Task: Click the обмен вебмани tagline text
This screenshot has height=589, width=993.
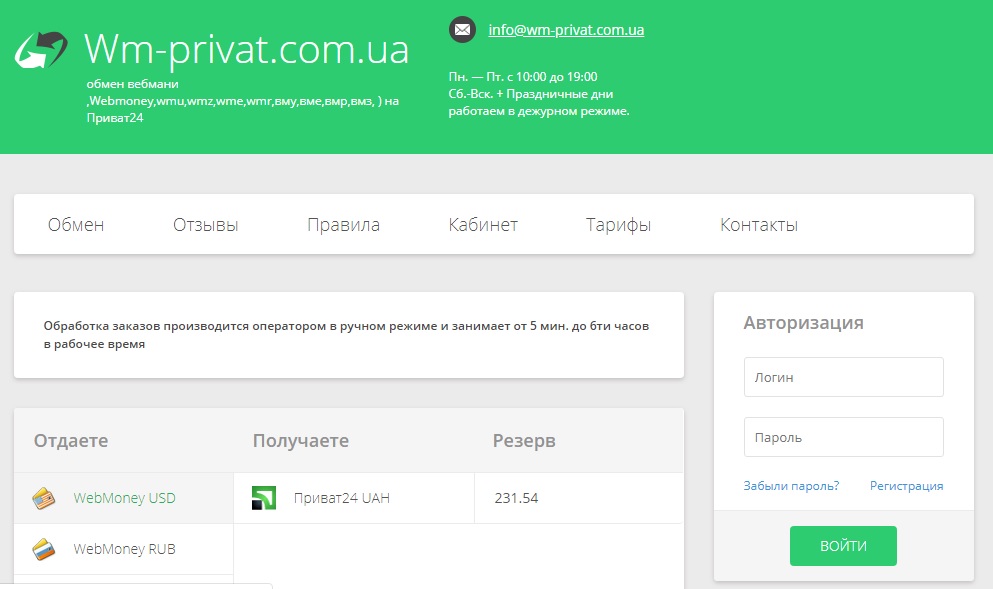Action: pyautogui.click(x=243, y=101)
